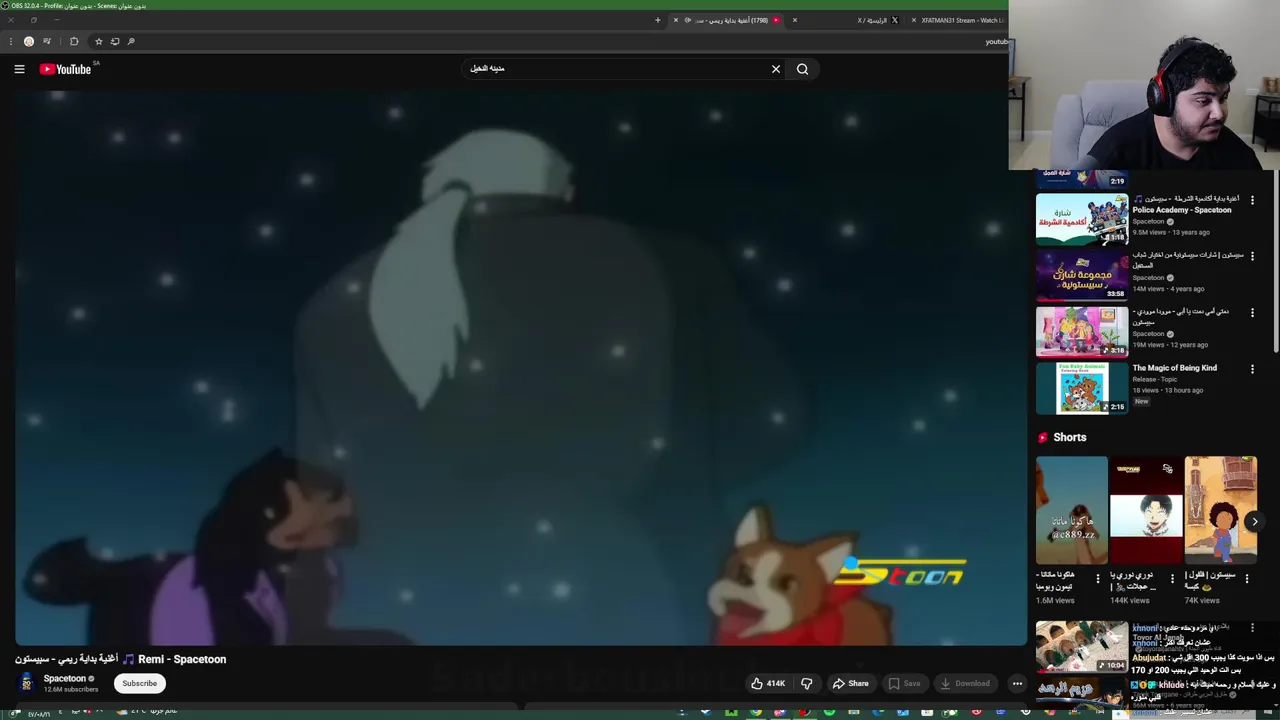The height and width of the screenshot is (720, 1280).
Task: Save the video to a playlist
Action: pos(904,684)
